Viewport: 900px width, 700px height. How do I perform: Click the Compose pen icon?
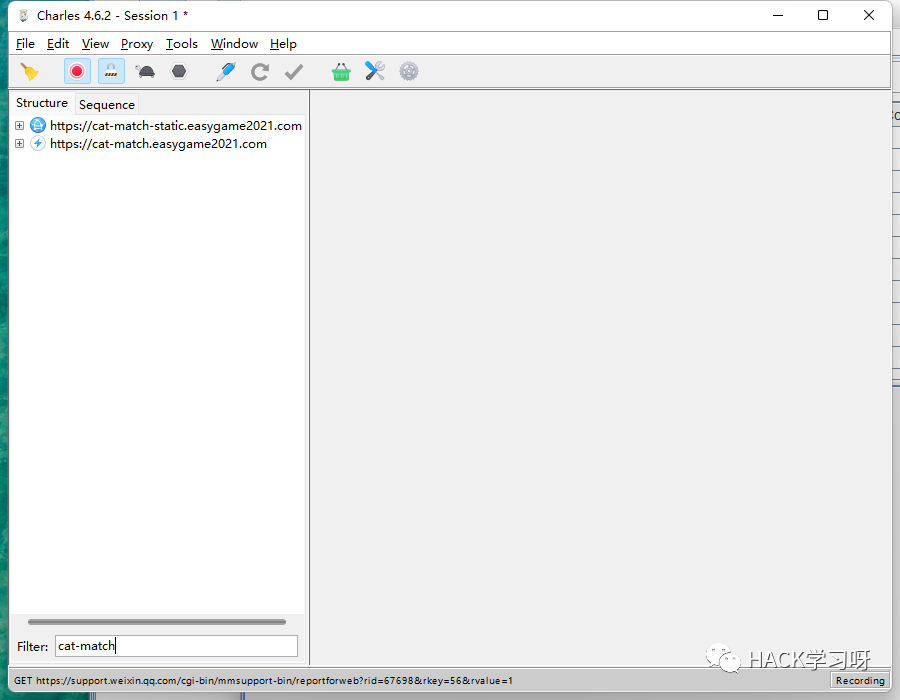[226, 72]
